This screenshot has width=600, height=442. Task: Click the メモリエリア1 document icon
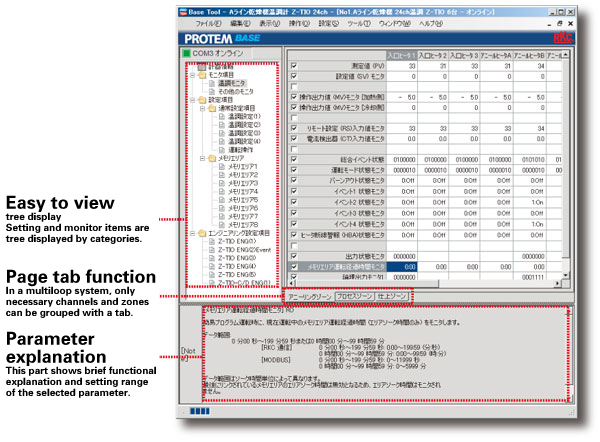point(222,167)
